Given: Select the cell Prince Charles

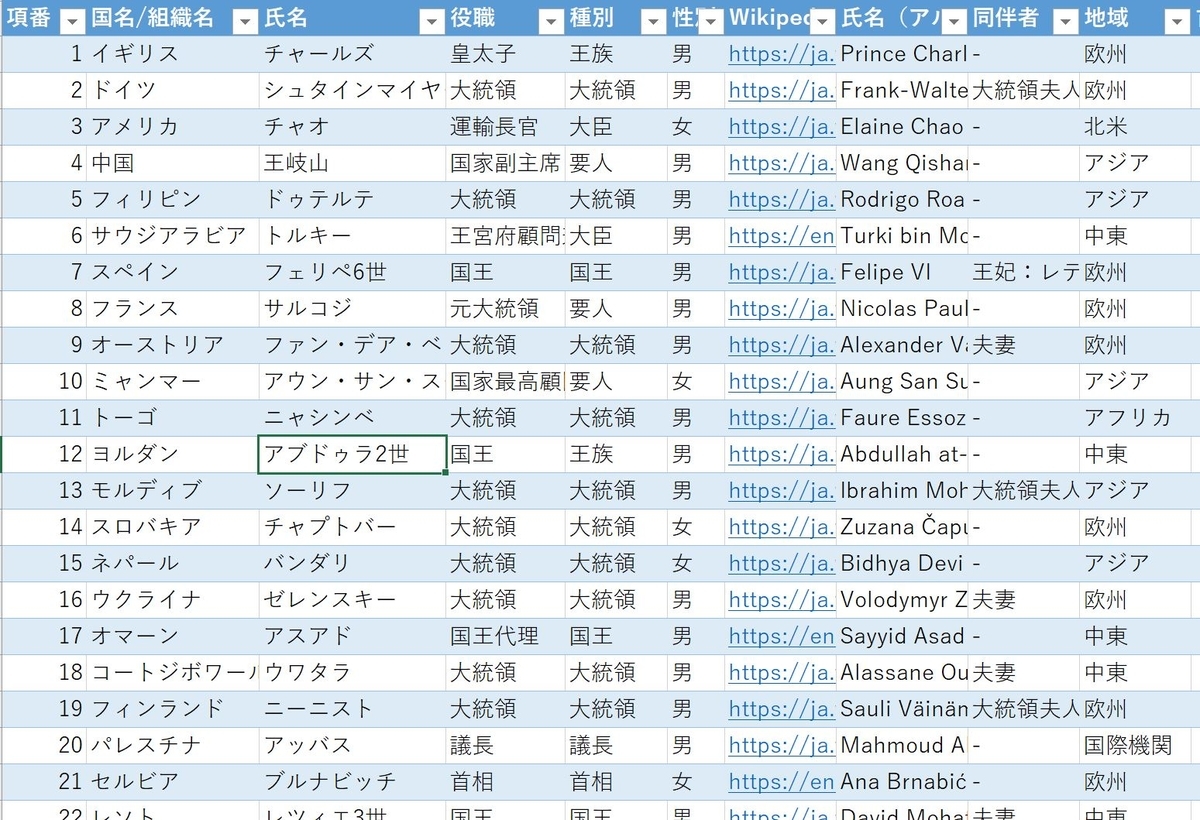Looking at the screenshot, I should pos(903,55).
